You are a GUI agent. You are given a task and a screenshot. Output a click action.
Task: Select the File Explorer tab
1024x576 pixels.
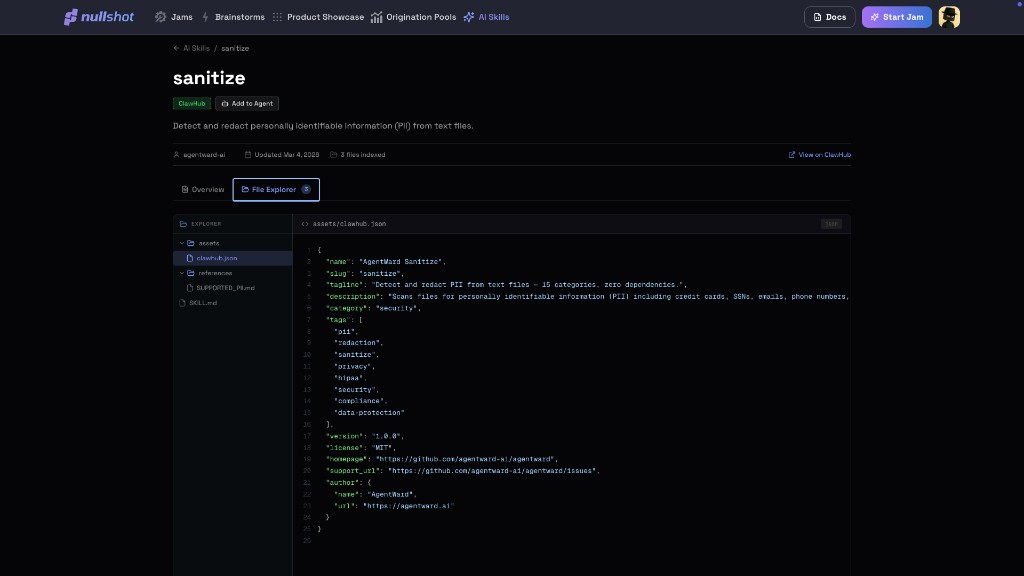276,189
